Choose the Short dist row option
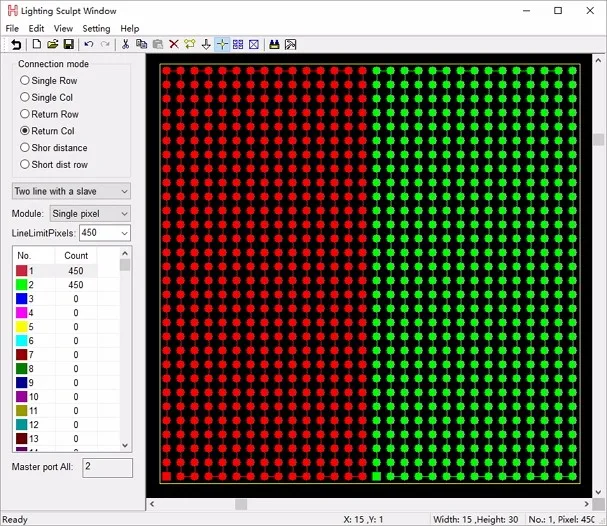The height and width of the screenshot is (526, 607). click(x=54, y=164)
